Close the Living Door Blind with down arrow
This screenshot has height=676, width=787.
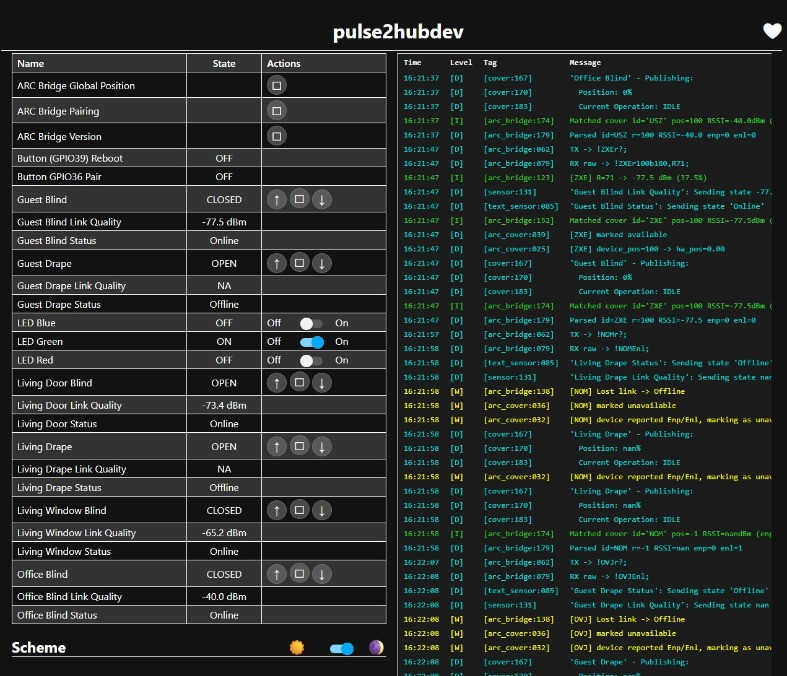321,383
